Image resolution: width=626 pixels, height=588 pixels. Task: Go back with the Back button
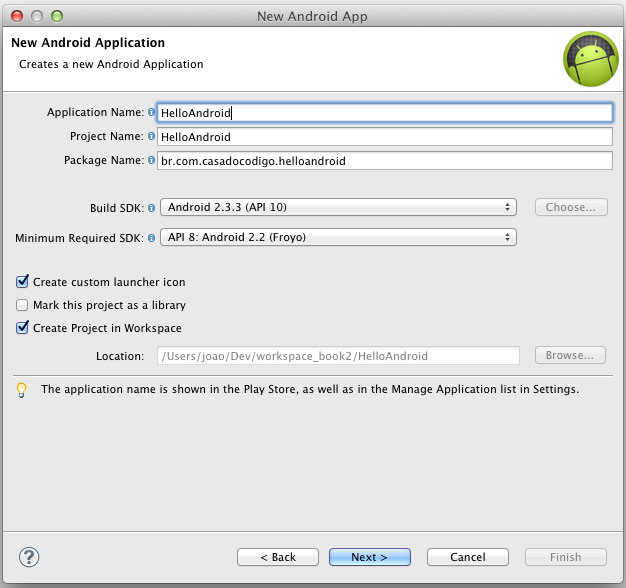(x=279, y=557)
